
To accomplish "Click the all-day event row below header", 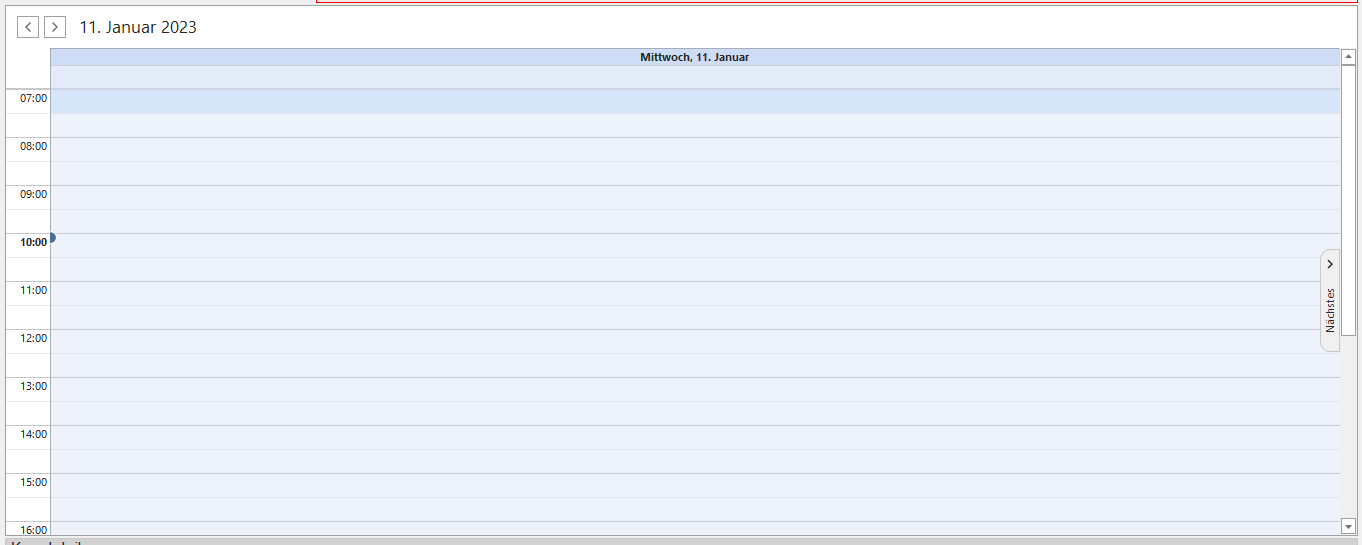I will click(x=694, y=77).
